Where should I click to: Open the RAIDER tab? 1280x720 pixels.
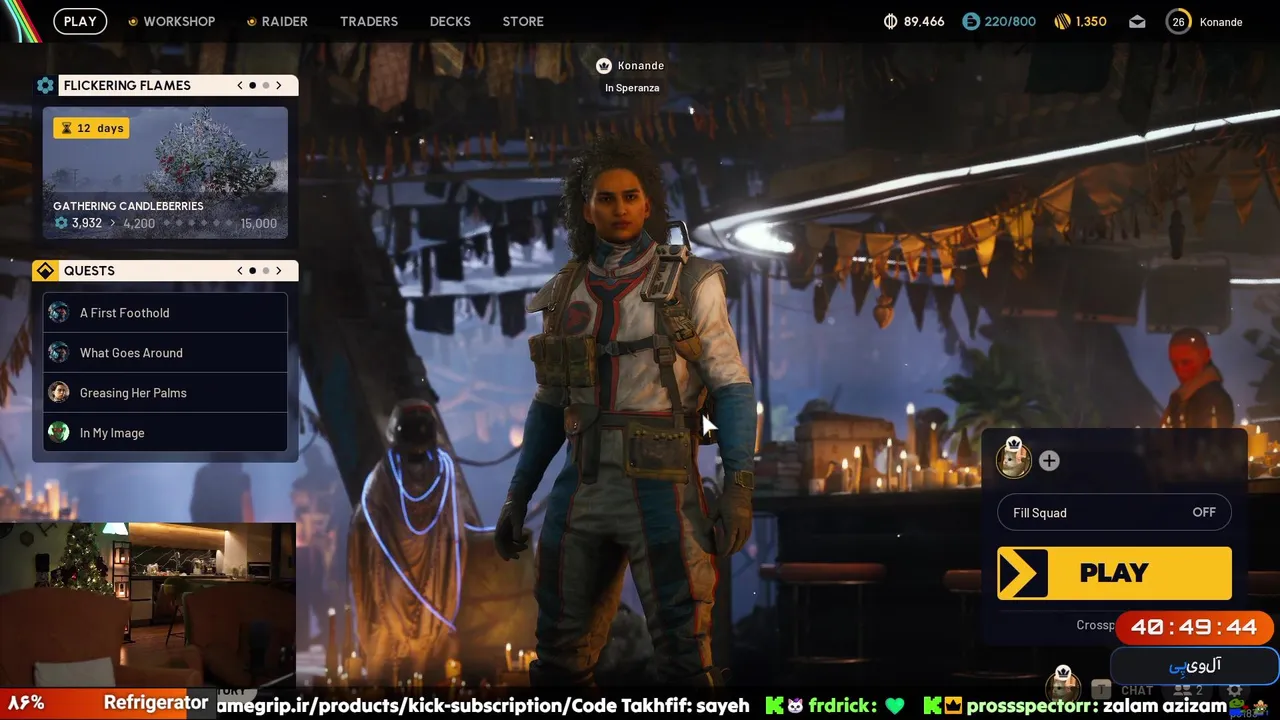click(285, 21)
